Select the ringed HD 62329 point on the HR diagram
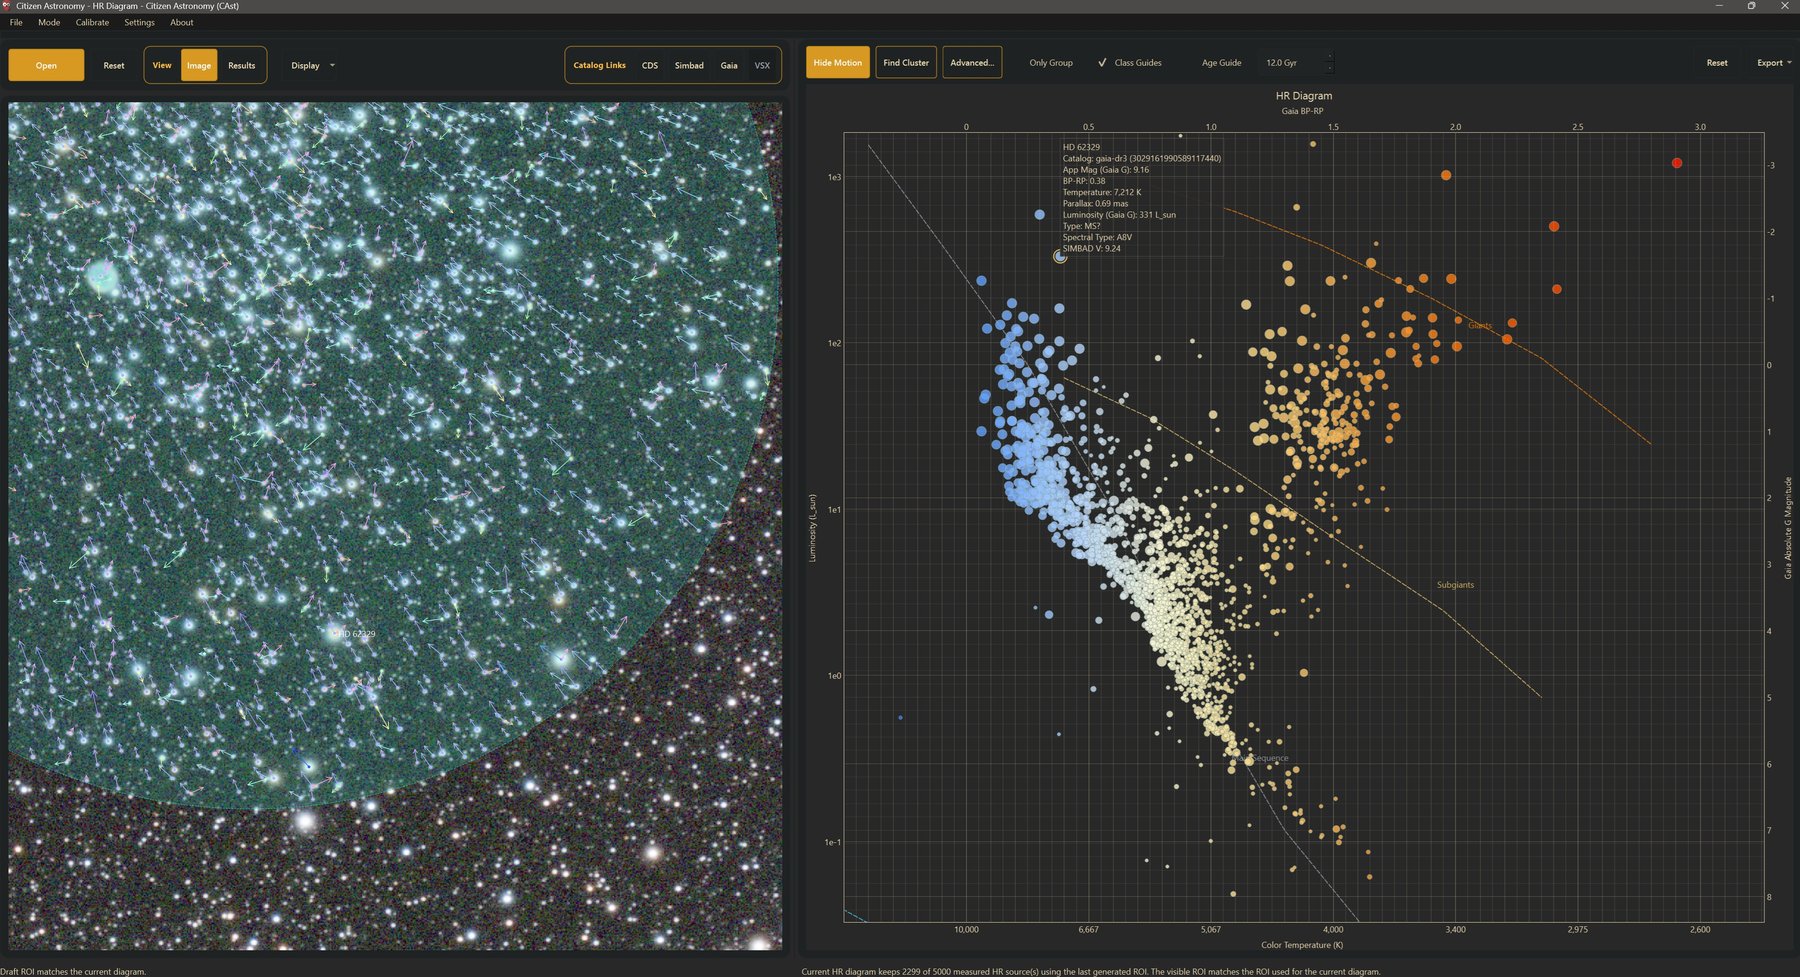Screen dimensions: 1800x977 pos(1060,257)
